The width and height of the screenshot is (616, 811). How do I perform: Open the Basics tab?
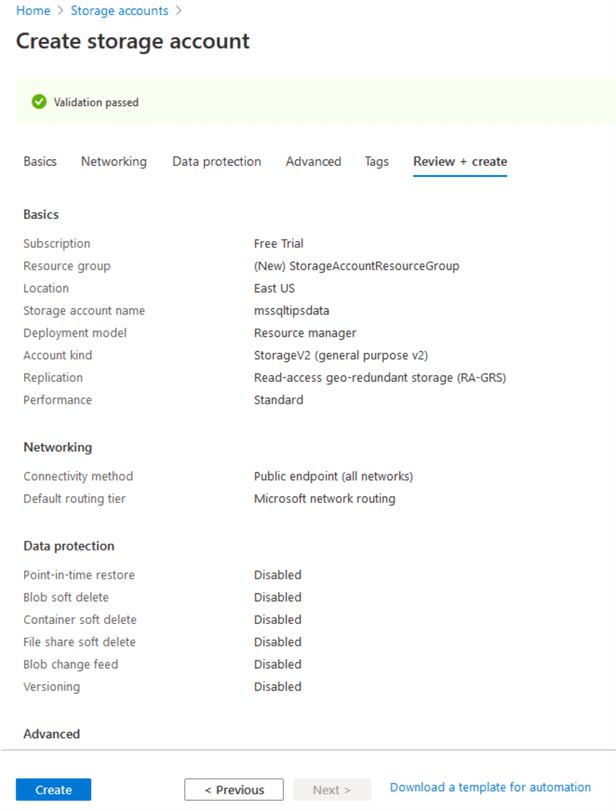click(40, 161)
